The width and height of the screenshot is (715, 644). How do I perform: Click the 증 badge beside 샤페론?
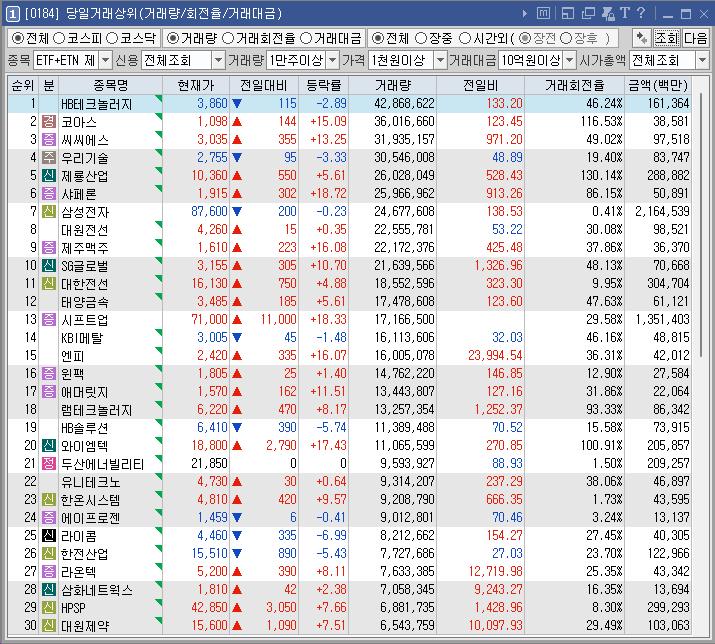(49, 193)
